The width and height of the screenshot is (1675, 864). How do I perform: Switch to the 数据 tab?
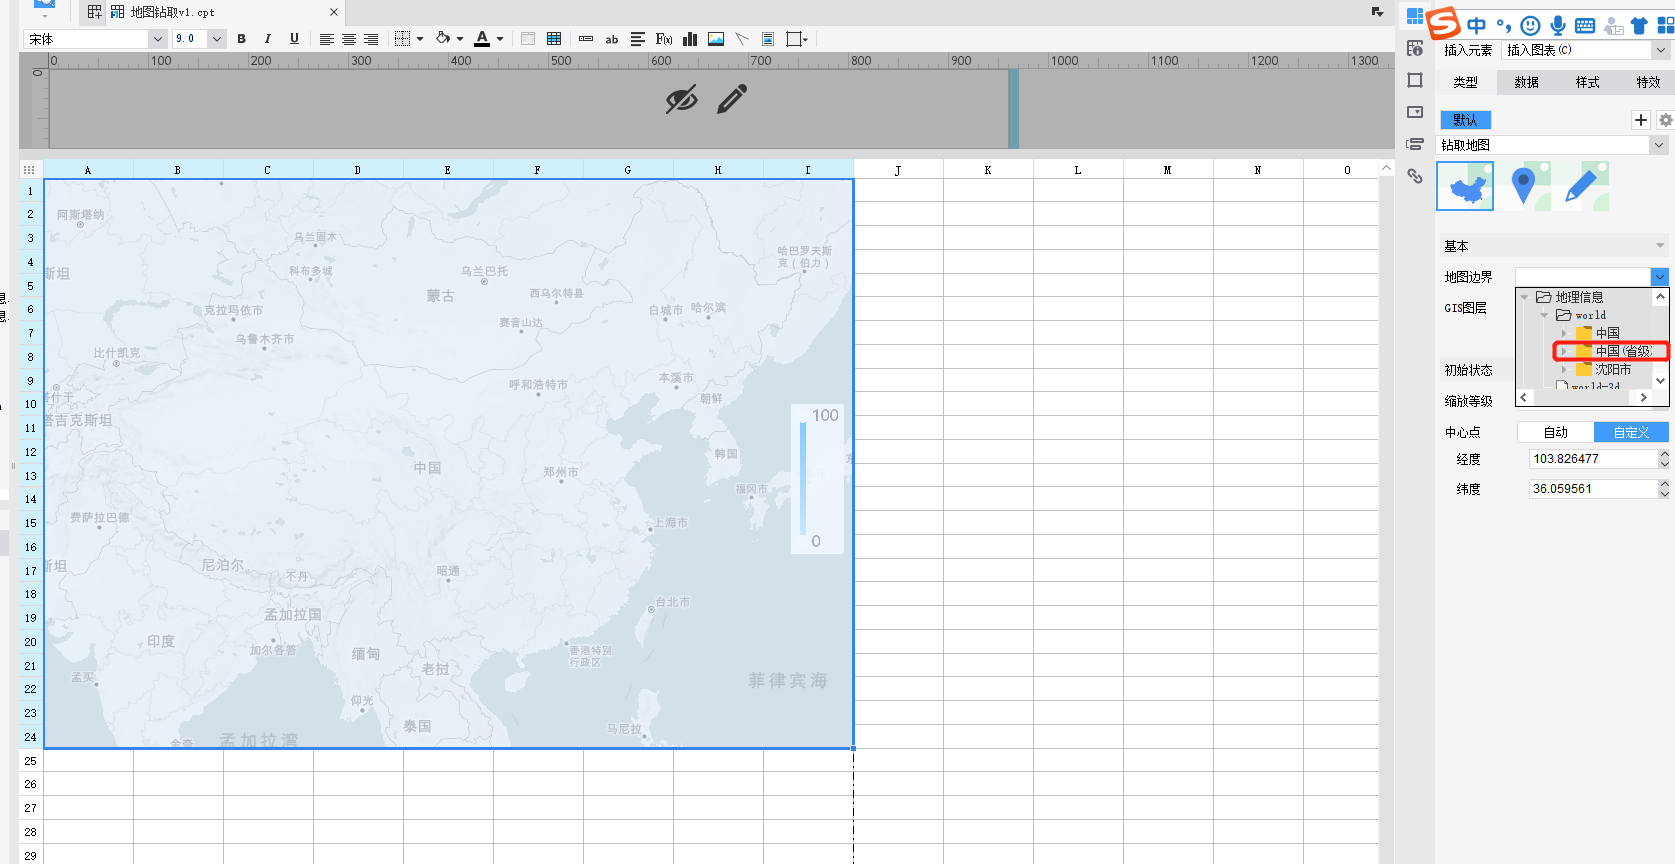click(x=1526, y=82)
